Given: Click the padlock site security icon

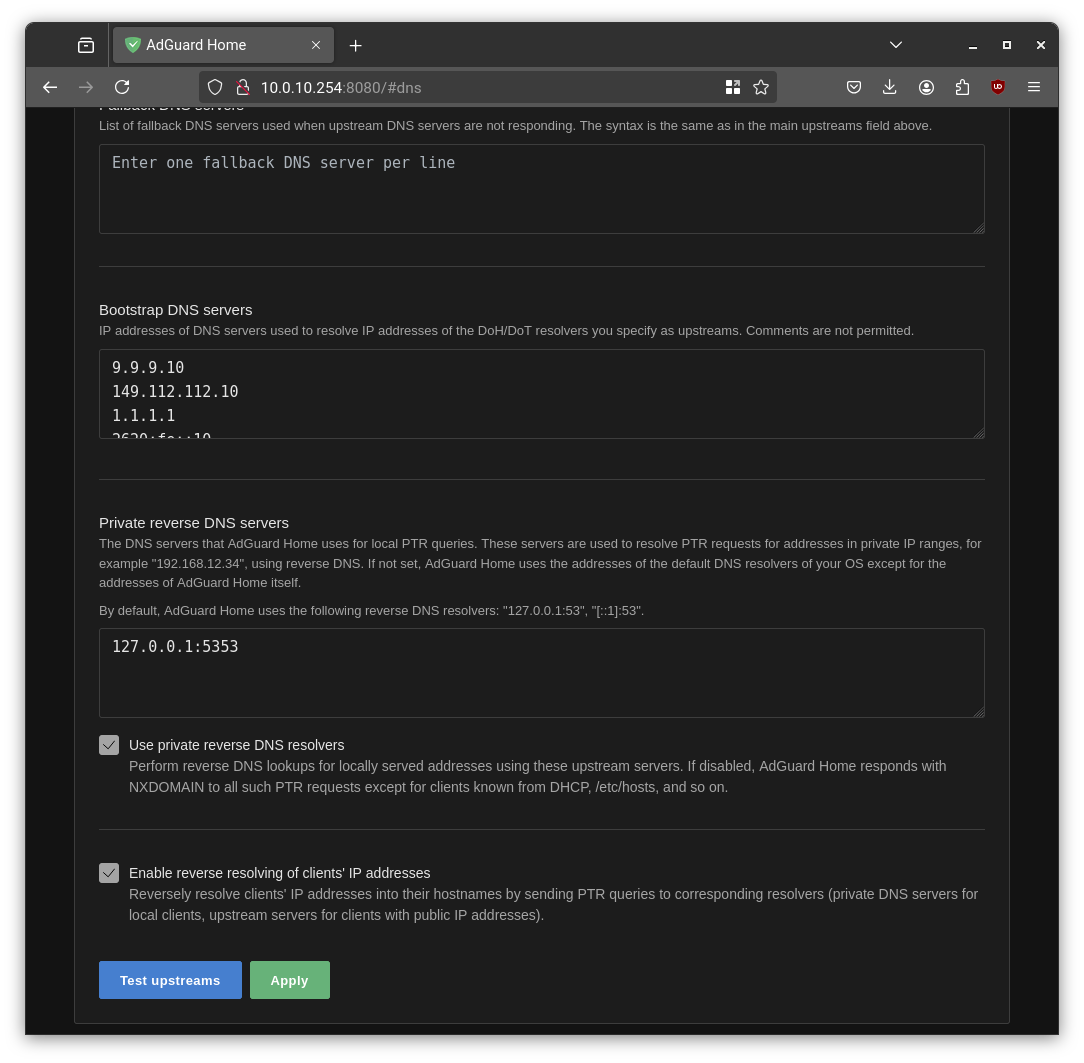Looking at the screenshot, I should coord(245,87).
